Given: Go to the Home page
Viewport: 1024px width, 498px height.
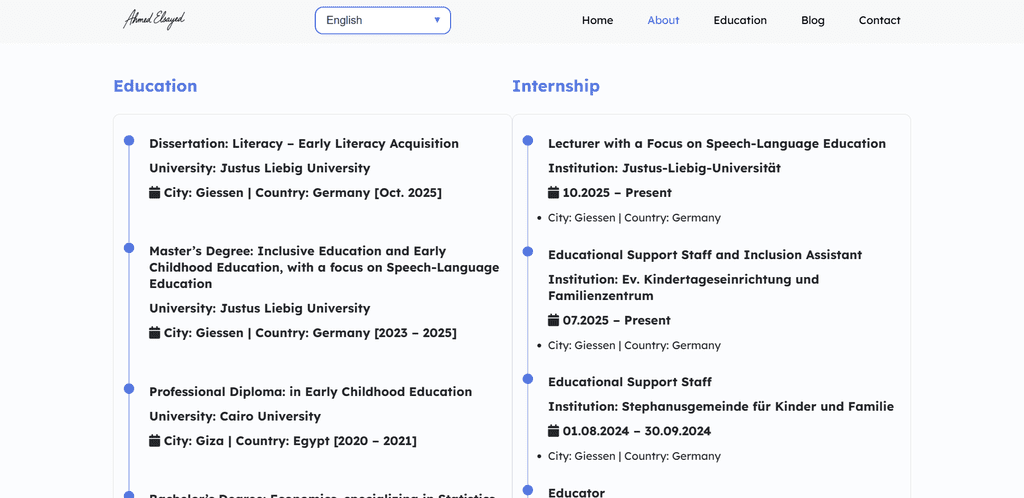Looking at the screenshot, I should pos(597,20).
